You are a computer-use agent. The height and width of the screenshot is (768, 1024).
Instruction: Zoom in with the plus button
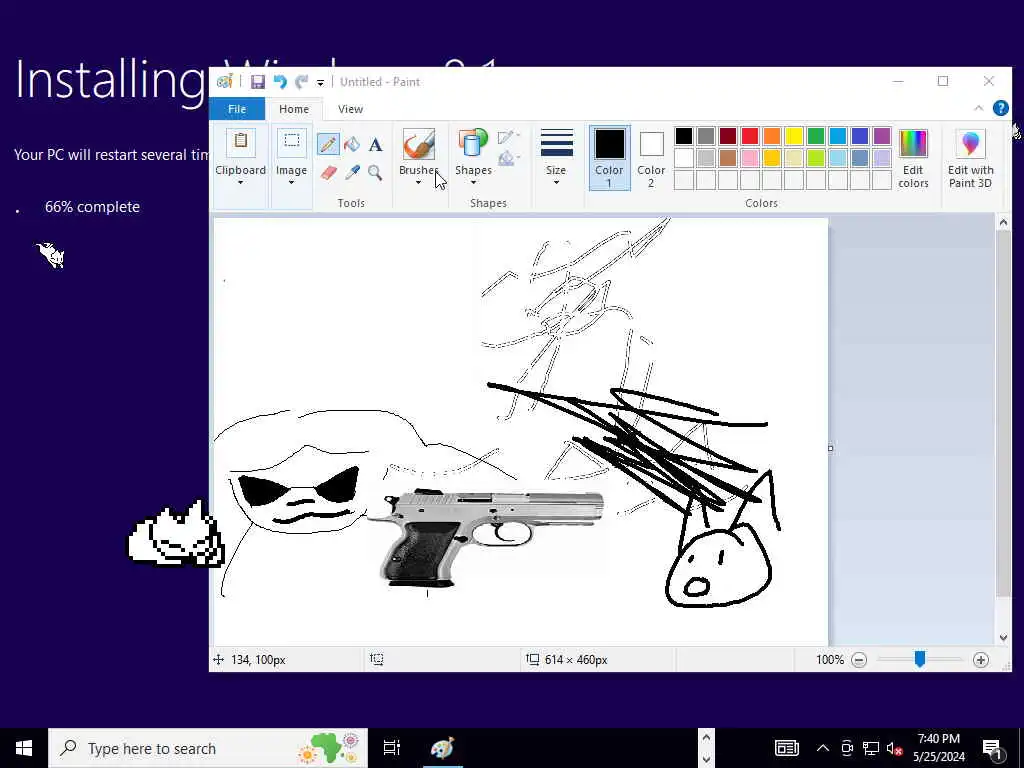[x=980, y=660]
